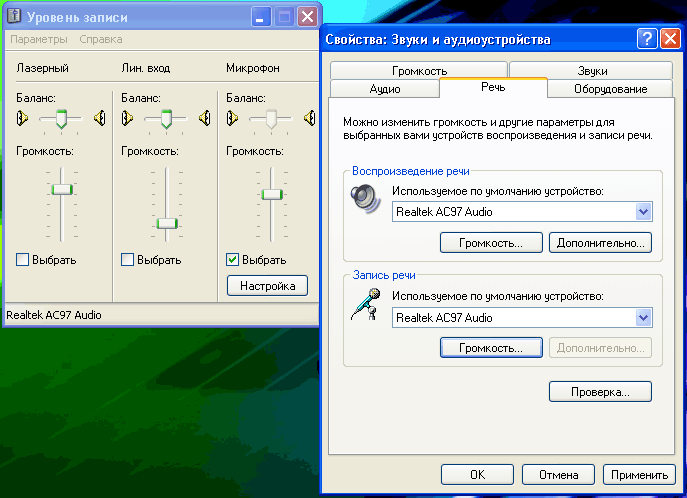Click the microphone icon in Запись речи
687x498 pixels.
365,304
